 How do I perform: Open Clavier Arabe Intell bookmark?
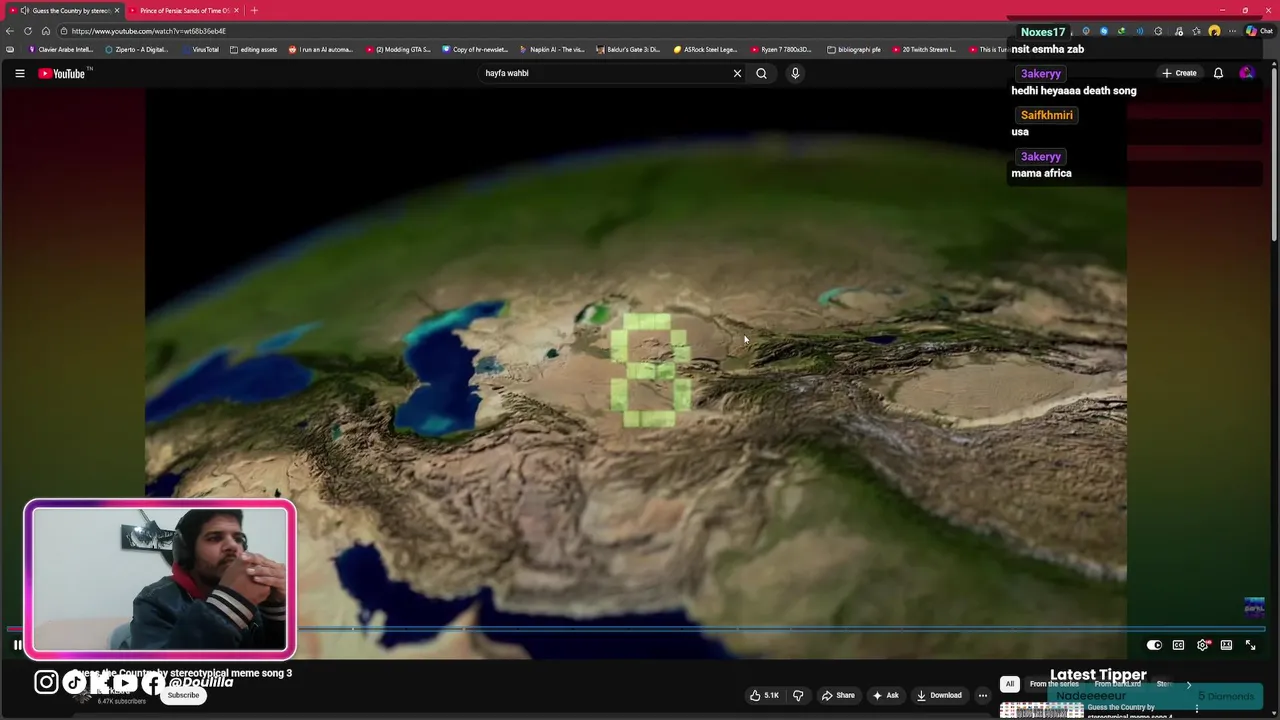pyautogui.click(x=61, y=49)
